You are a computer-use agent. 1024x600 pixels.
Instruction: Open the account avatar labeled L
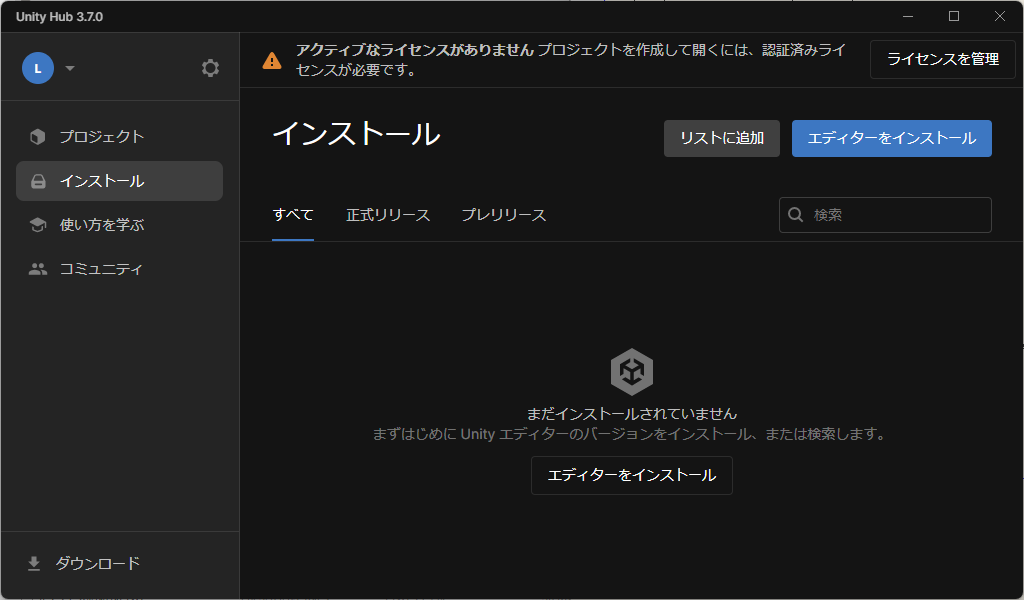(x=38, y=68)
